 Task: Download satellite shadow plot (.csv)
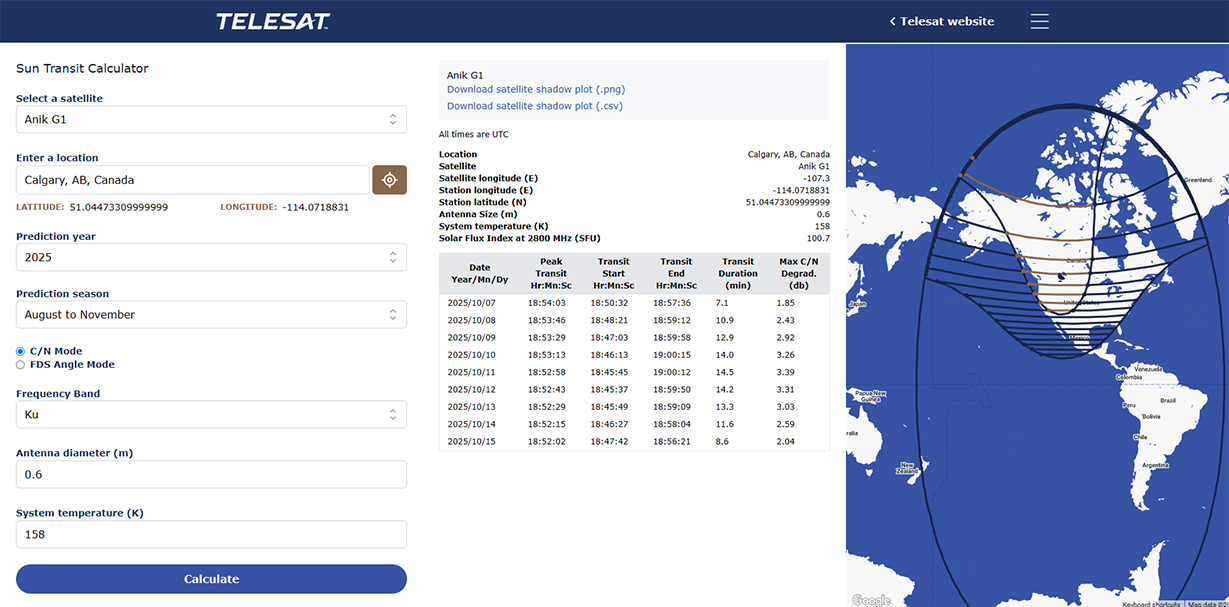pyautogui.click(x=535, y=106)
